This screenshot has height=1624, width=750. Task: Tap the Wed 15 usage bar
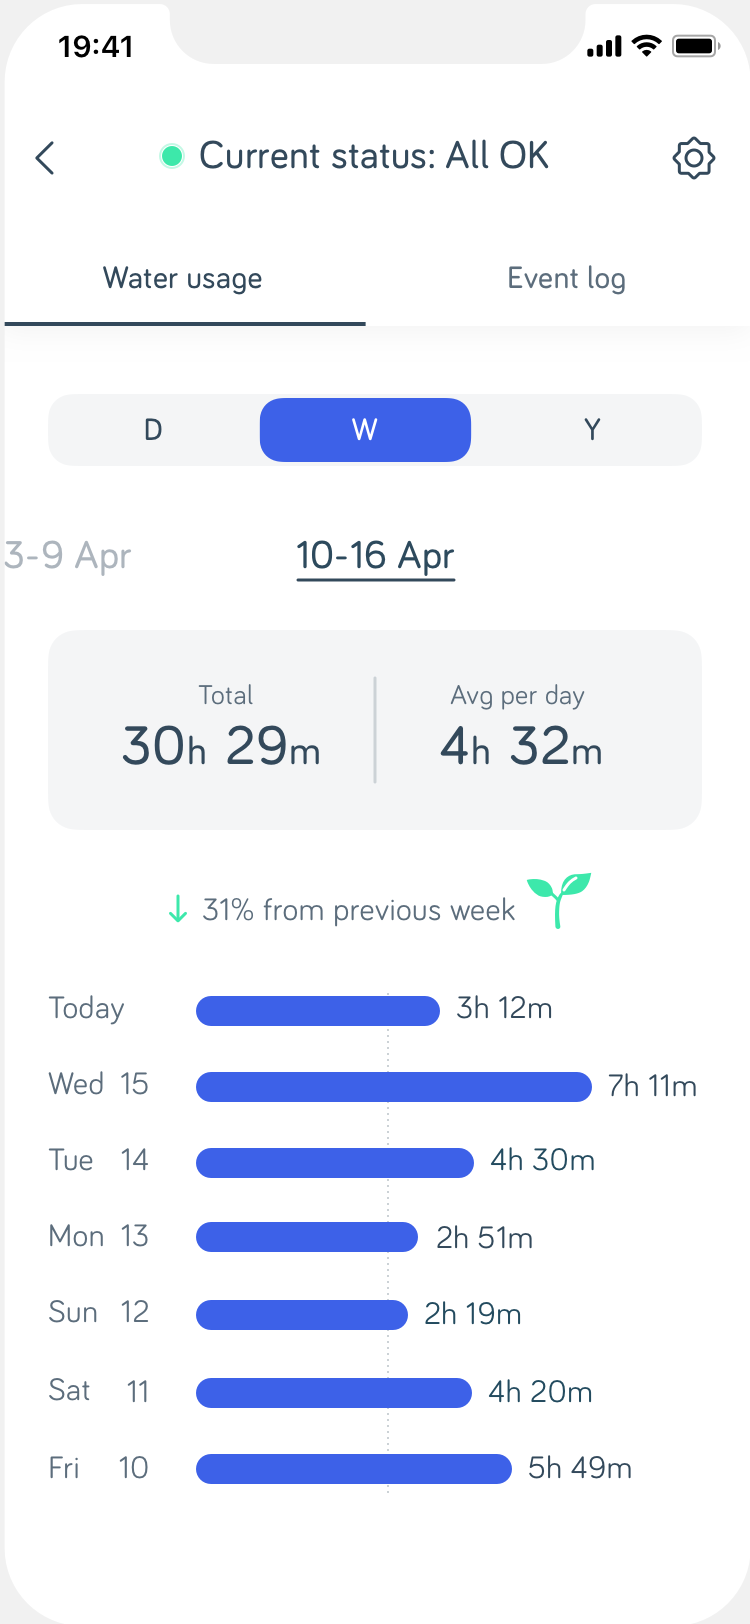click(x=393, y=1087)
